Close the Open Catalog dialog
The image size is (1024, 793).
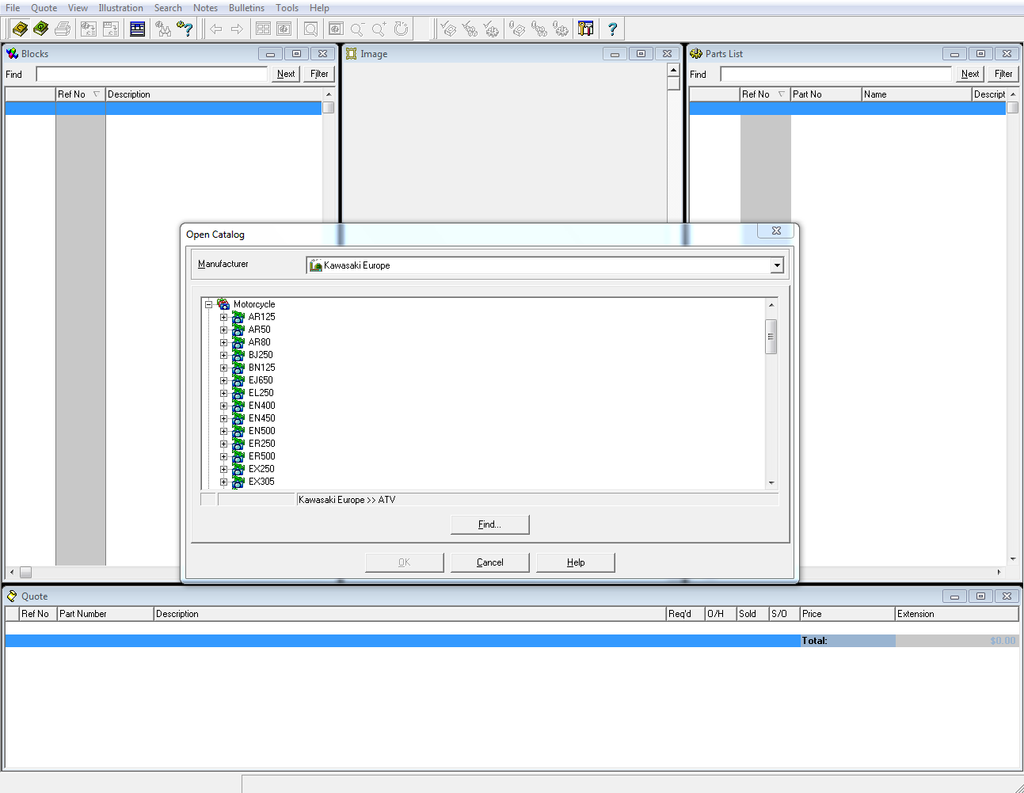[776, 231]
